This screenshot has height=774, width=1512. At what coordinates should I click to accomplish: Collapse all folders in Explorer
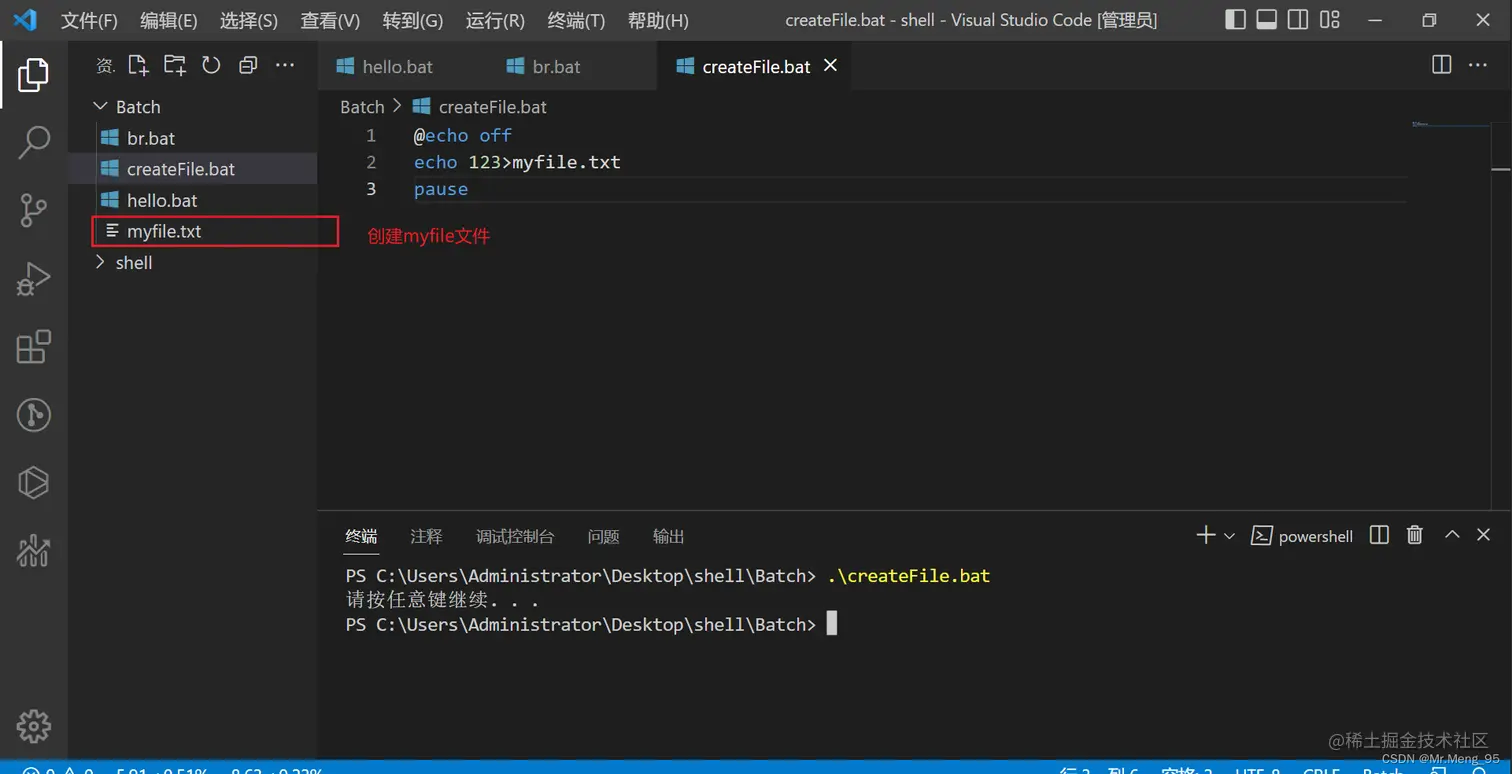point(248,66)
